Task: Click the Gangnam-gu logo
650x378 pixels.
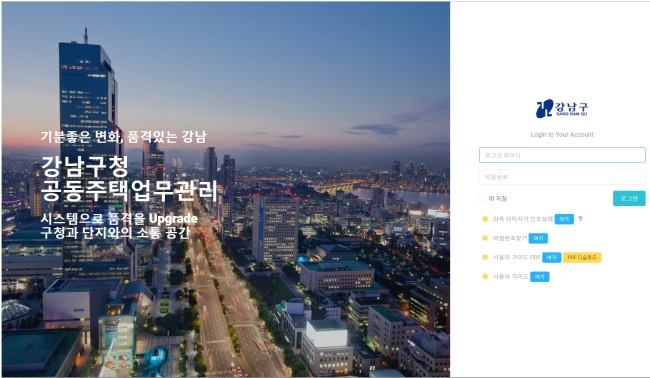Action: [x=562, y=109]
